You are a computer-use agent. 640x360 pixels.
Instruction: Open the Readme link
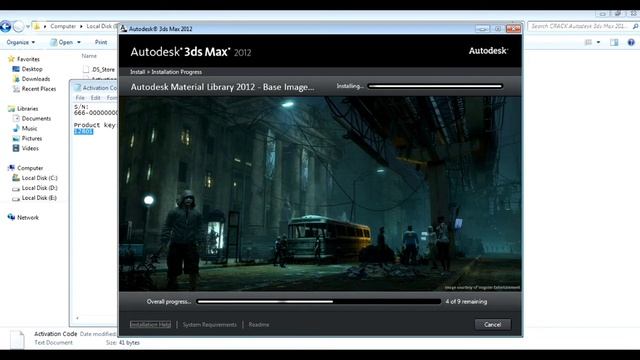point(259,324)
